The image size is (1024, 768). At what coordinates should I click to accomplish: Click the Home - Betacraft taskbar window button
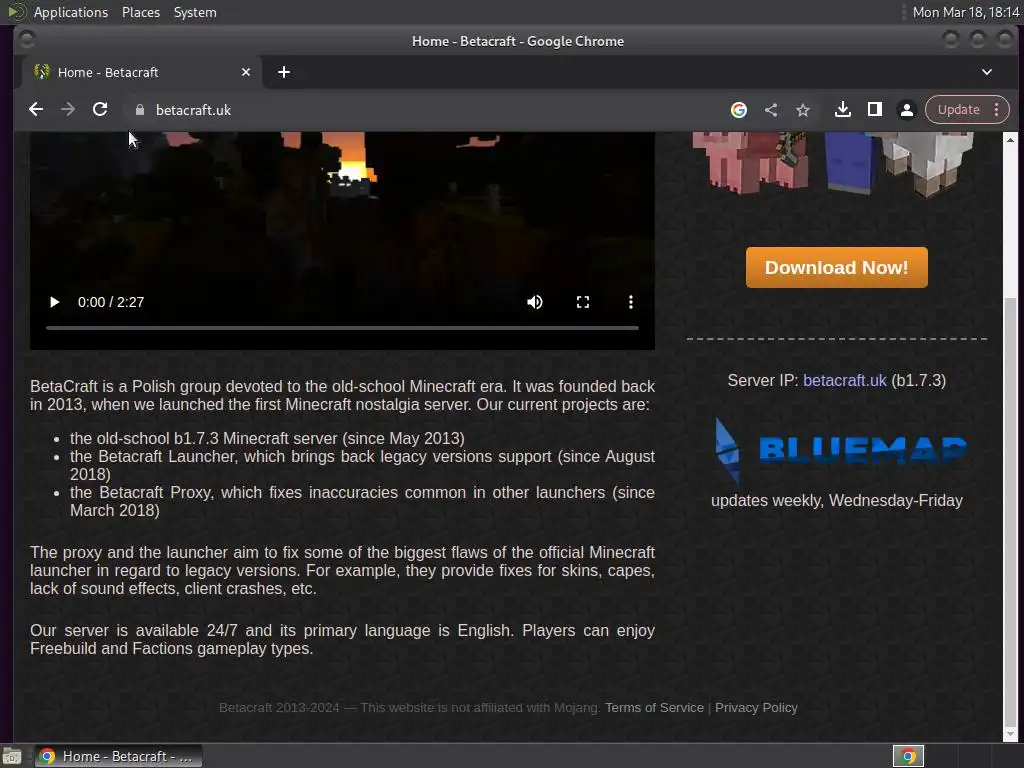118,756
